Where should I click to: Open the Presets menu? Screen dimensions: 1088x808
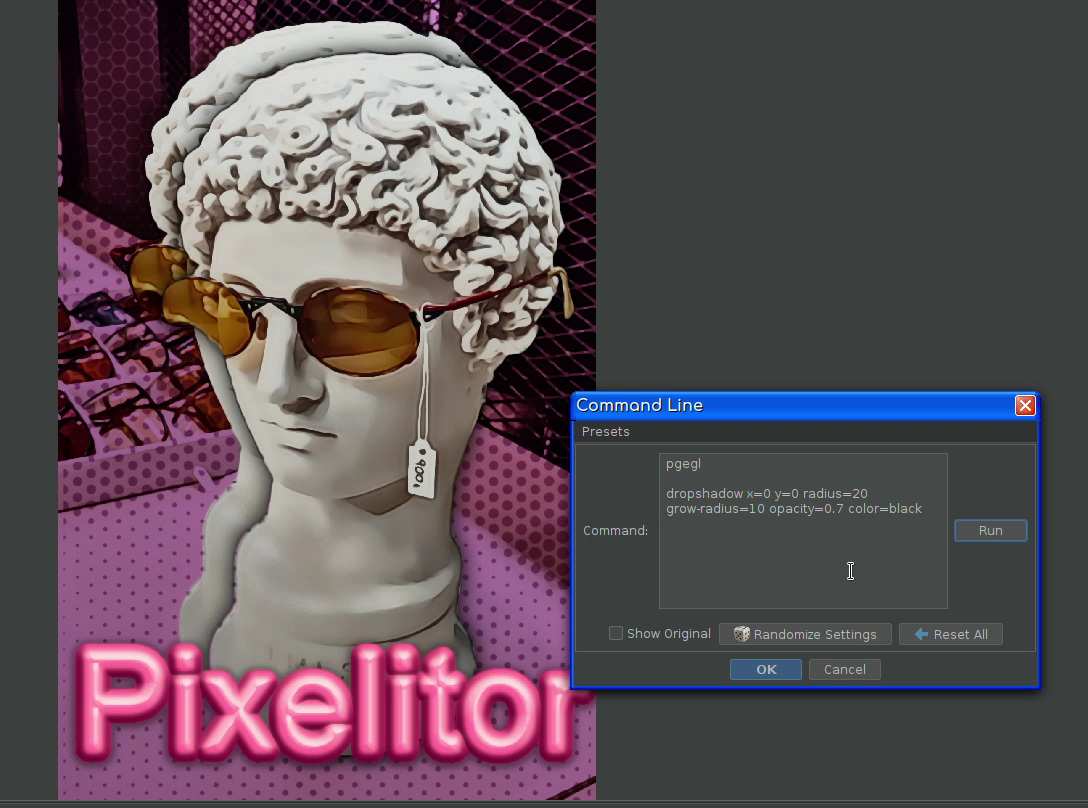coord(606,432)
